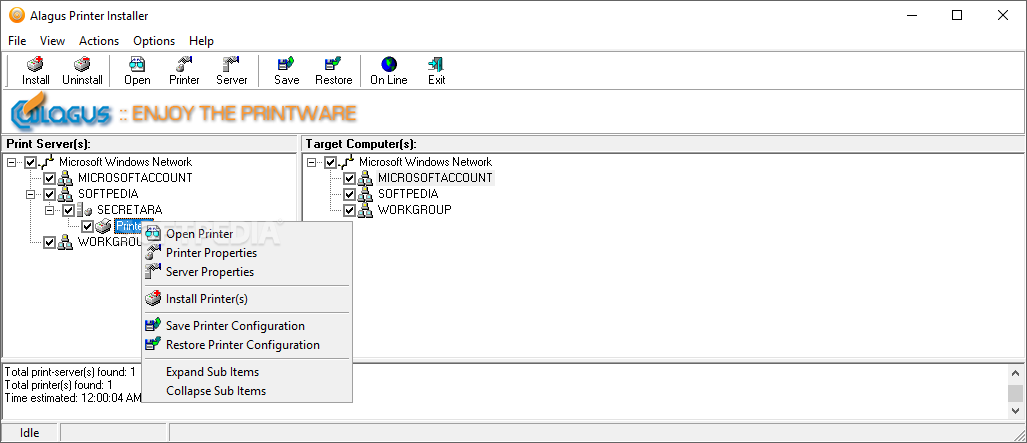Uncheck WORKGROUP in Target Computers
The width and height of the screenshot is (1027, 443).
click(350, 210)
